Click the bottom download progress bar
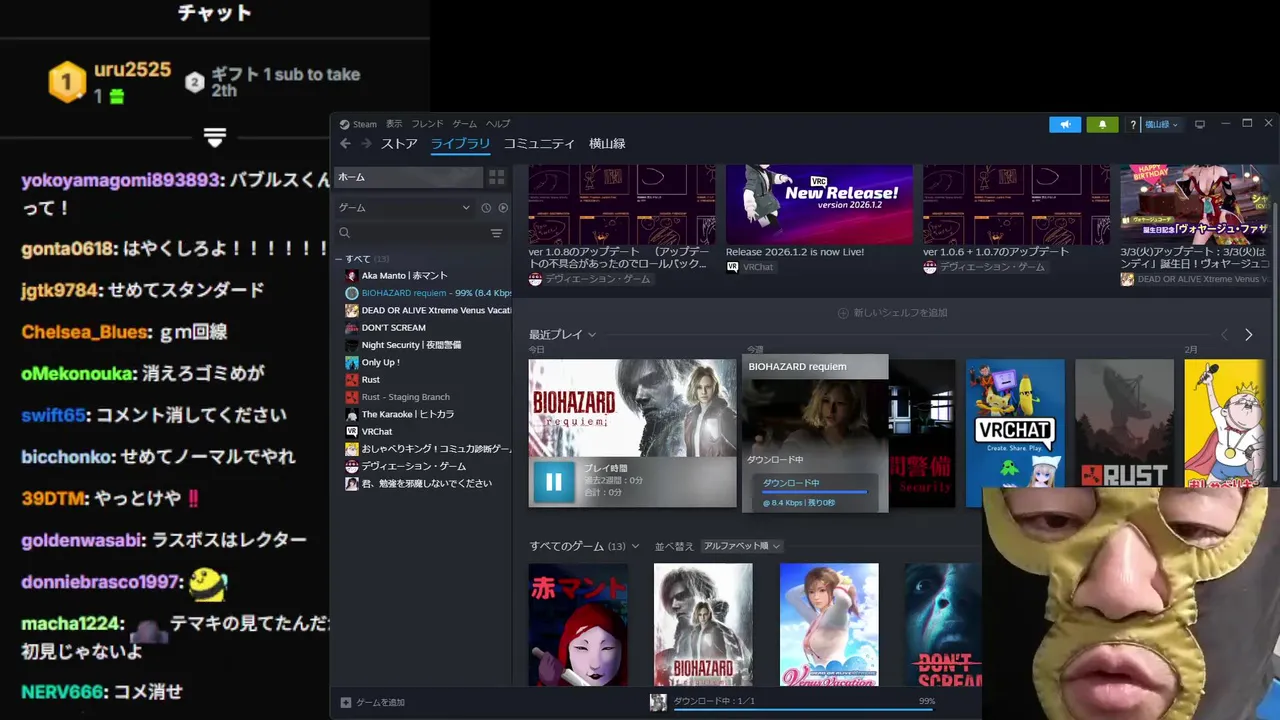This screenshot has width=1280, height=720. point(803,709)
